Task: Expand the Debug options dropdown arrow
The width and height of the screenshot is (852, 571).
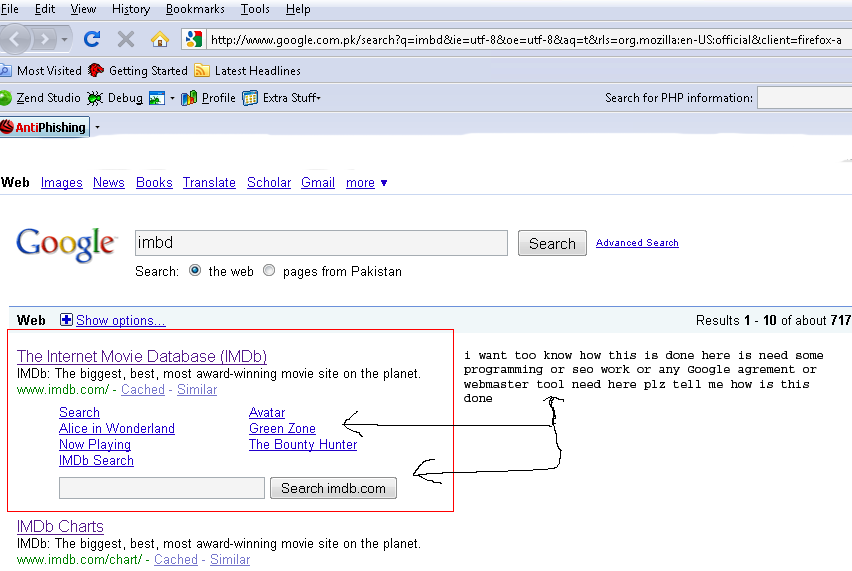Action: click(x=172, y=98)
